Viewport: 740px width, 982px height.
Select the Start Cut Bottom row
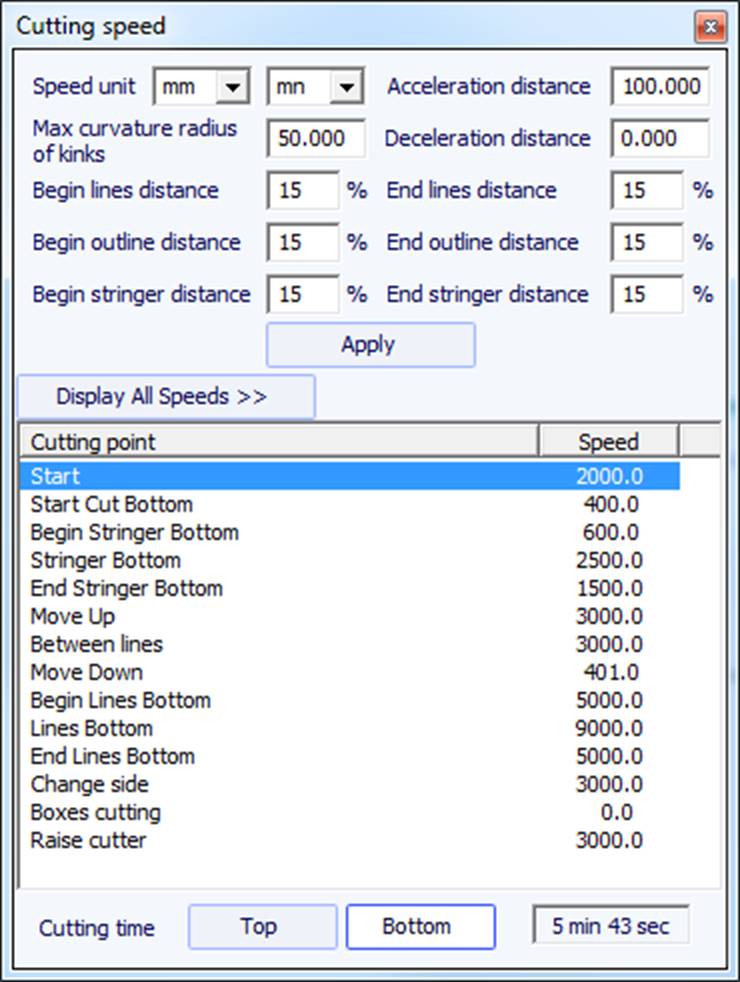point(351,504)
